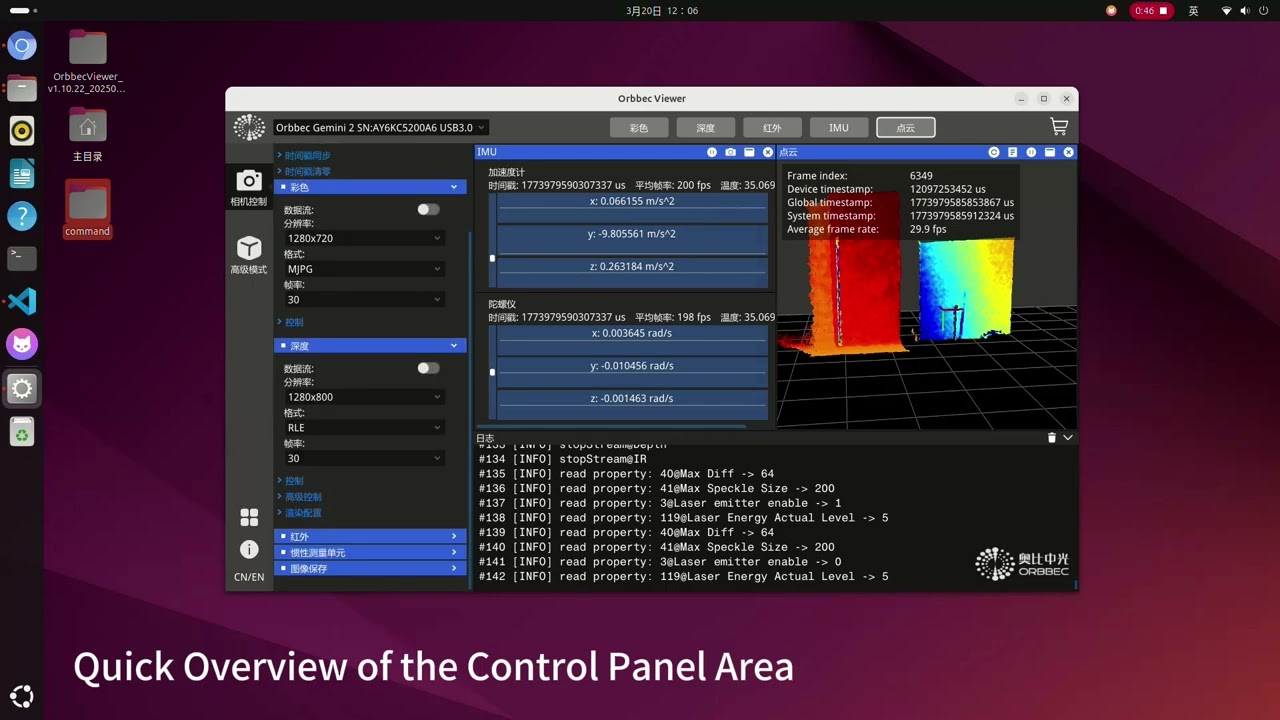Expand the 红外 infrared section
This screenshot has height=720, width=1280.
[370, 537]
